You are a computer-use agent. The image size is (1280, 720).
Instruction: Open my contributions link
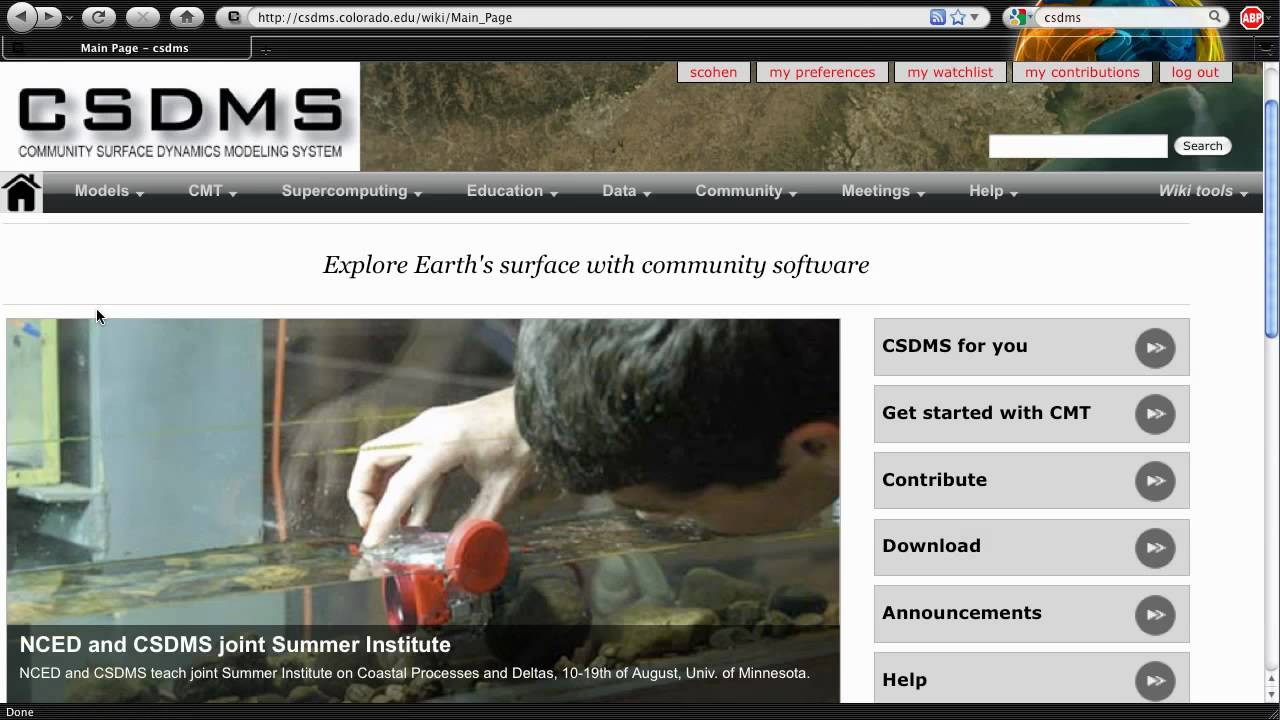pyautogui.click(x=1082, y=72)
